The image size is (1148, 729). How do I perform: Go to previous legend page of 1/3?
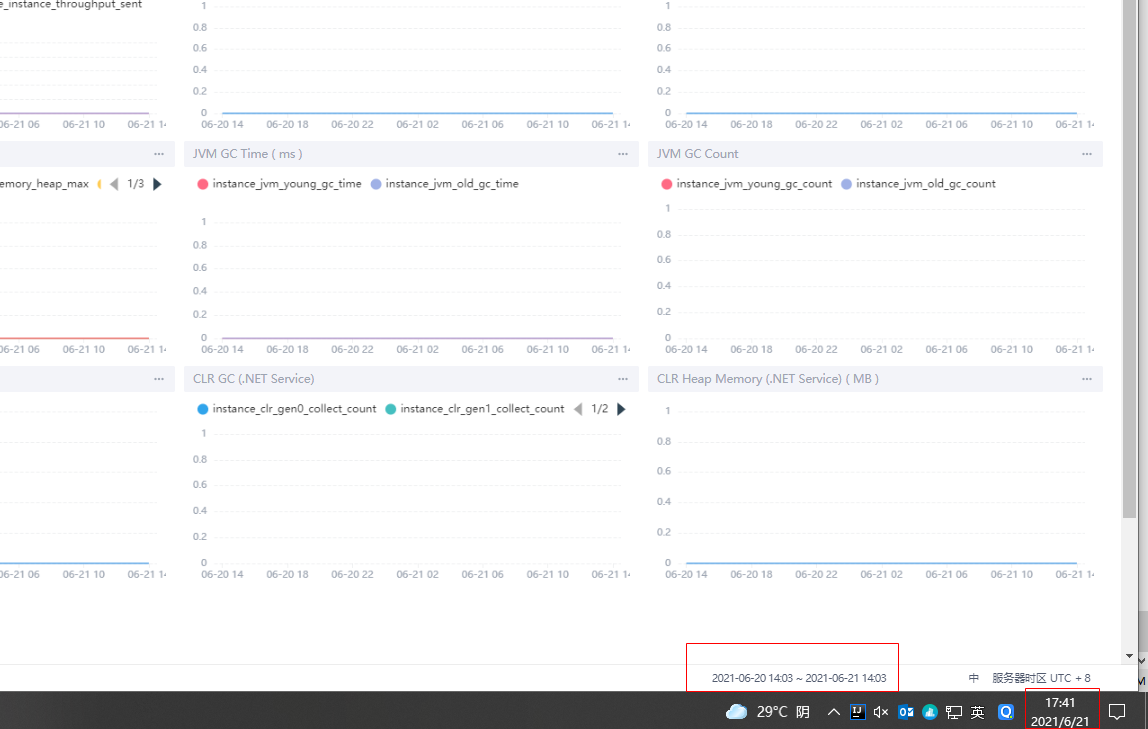coord(114,184)
